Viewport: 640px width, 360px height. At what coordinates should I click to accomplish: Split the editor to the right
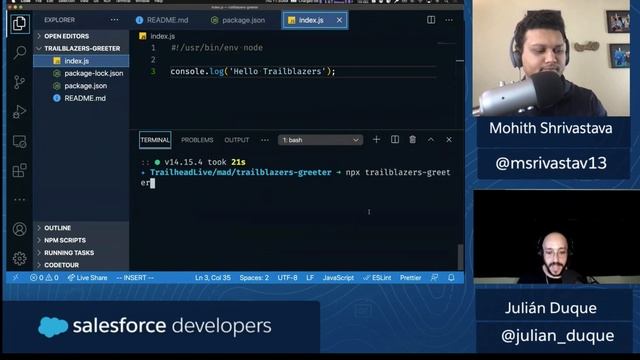click(431, 20)
